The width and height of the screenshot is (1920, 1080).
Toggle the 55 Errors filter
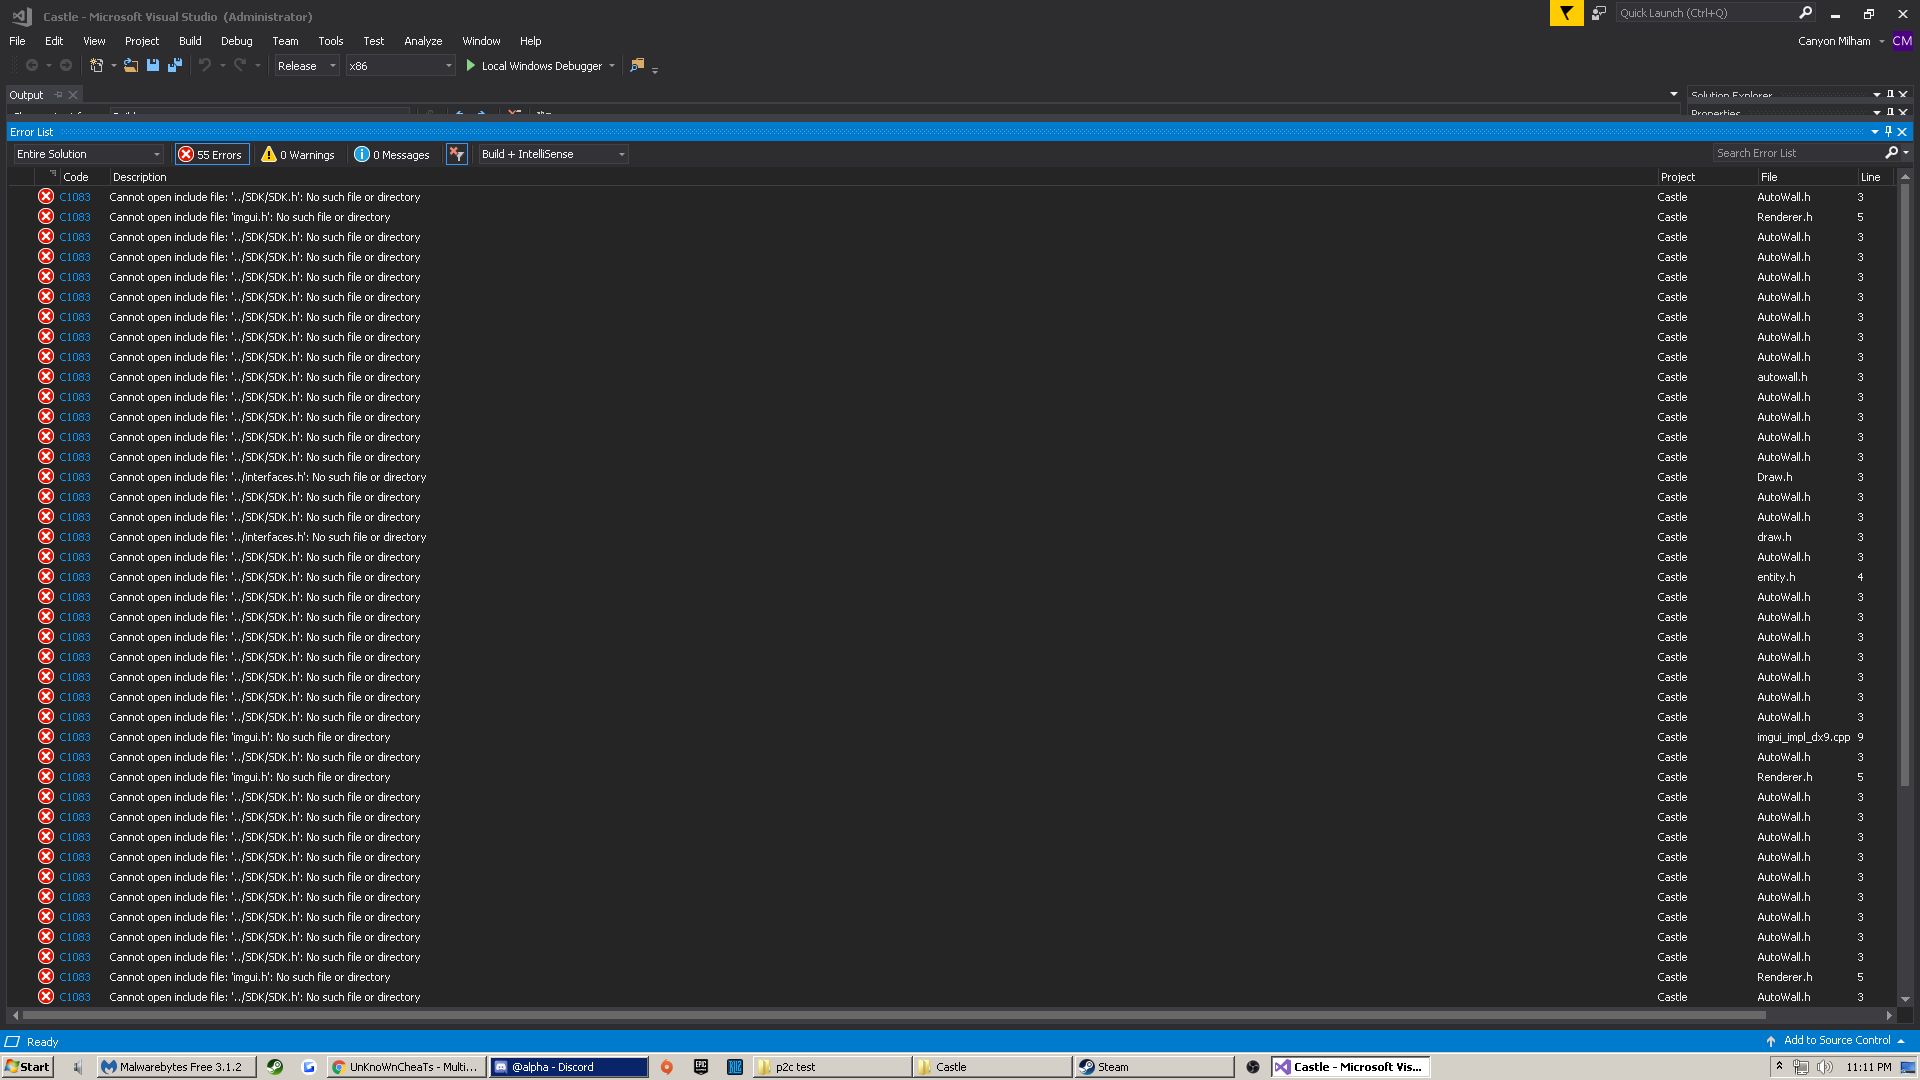tap(212, 154)
